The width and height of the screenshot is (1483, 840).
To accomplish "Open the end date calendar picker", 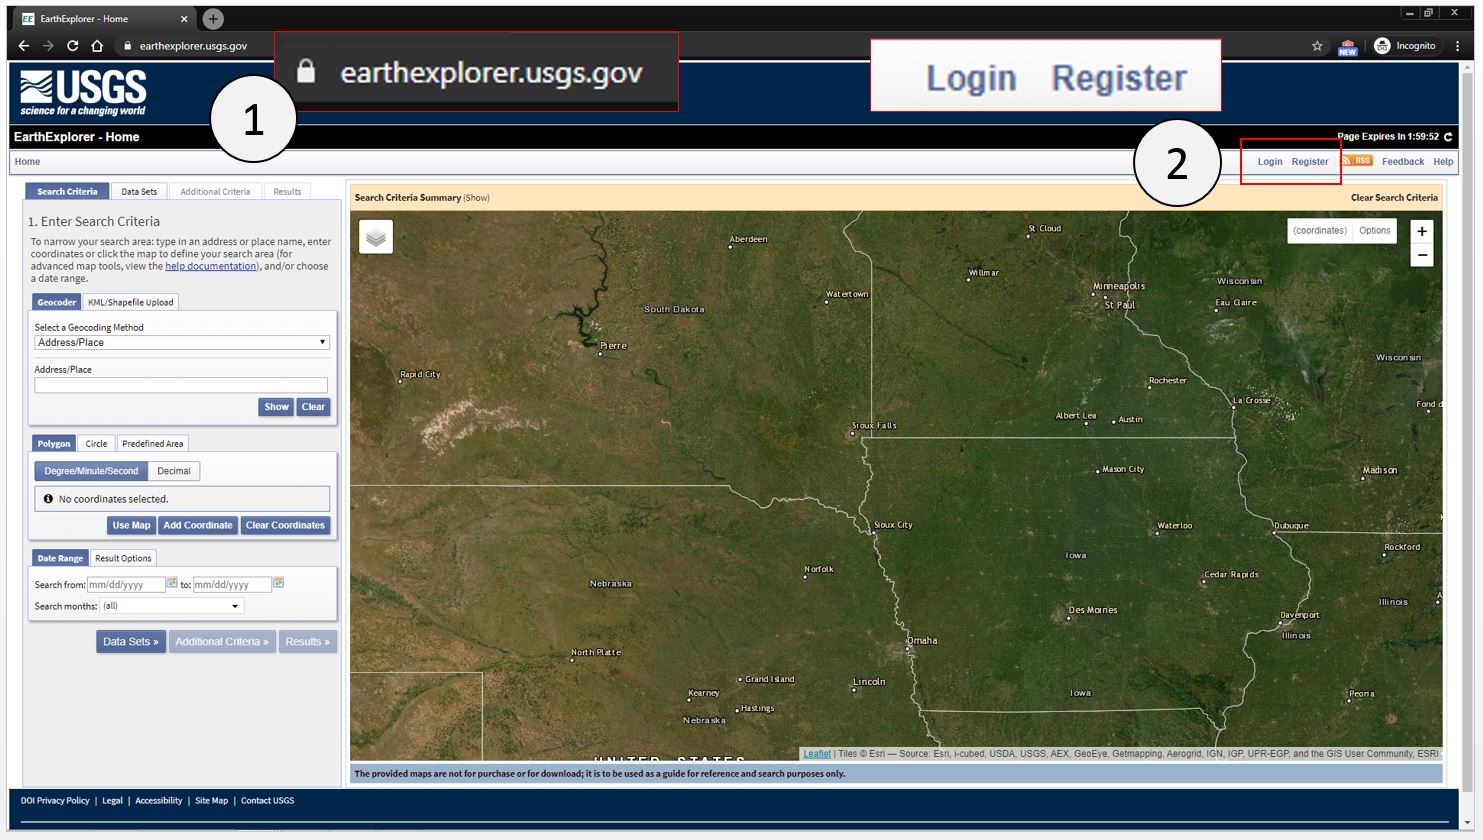I will click(279, 583).
